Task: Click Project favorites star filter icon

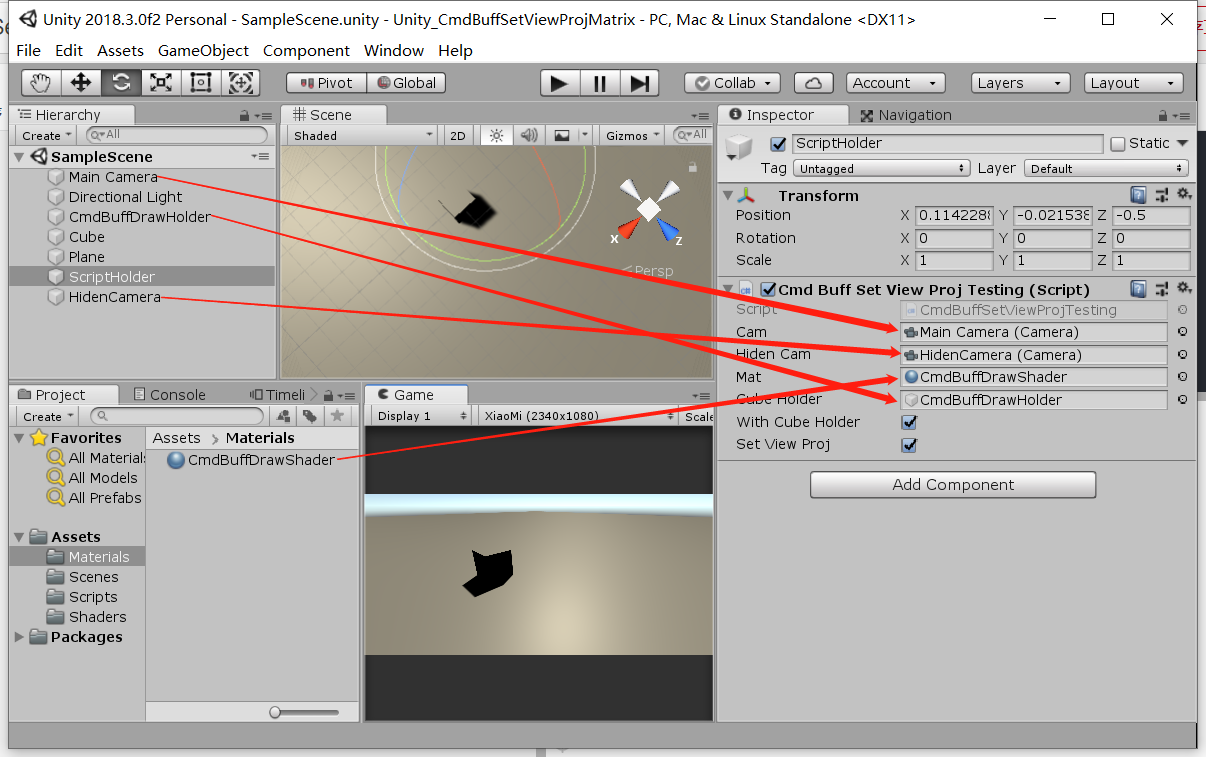Action: (x=337, y=416)
